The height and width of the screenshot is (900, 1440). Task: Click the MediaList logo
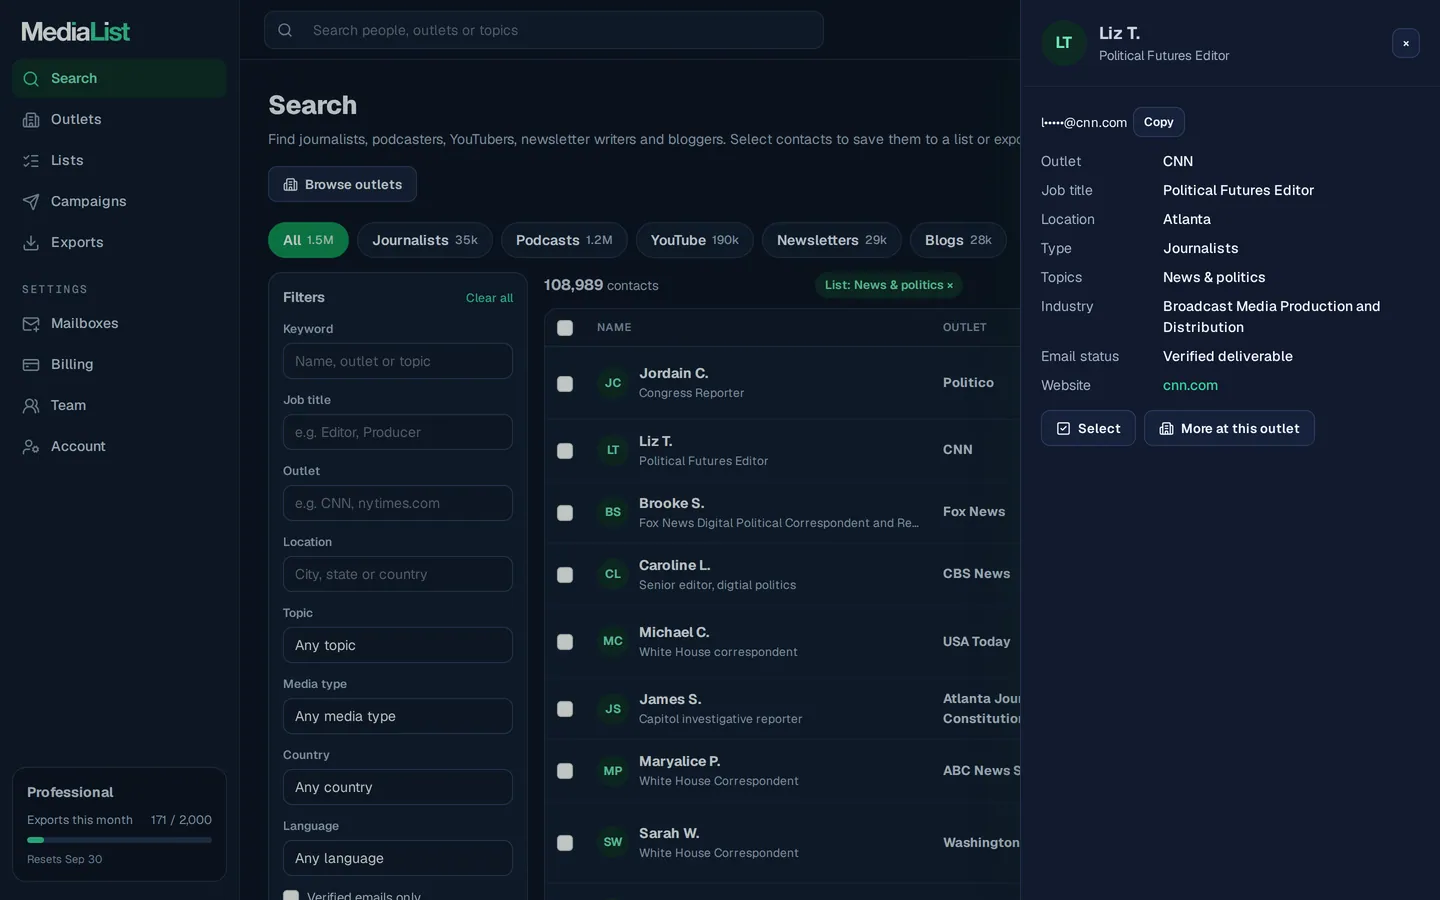76,32
